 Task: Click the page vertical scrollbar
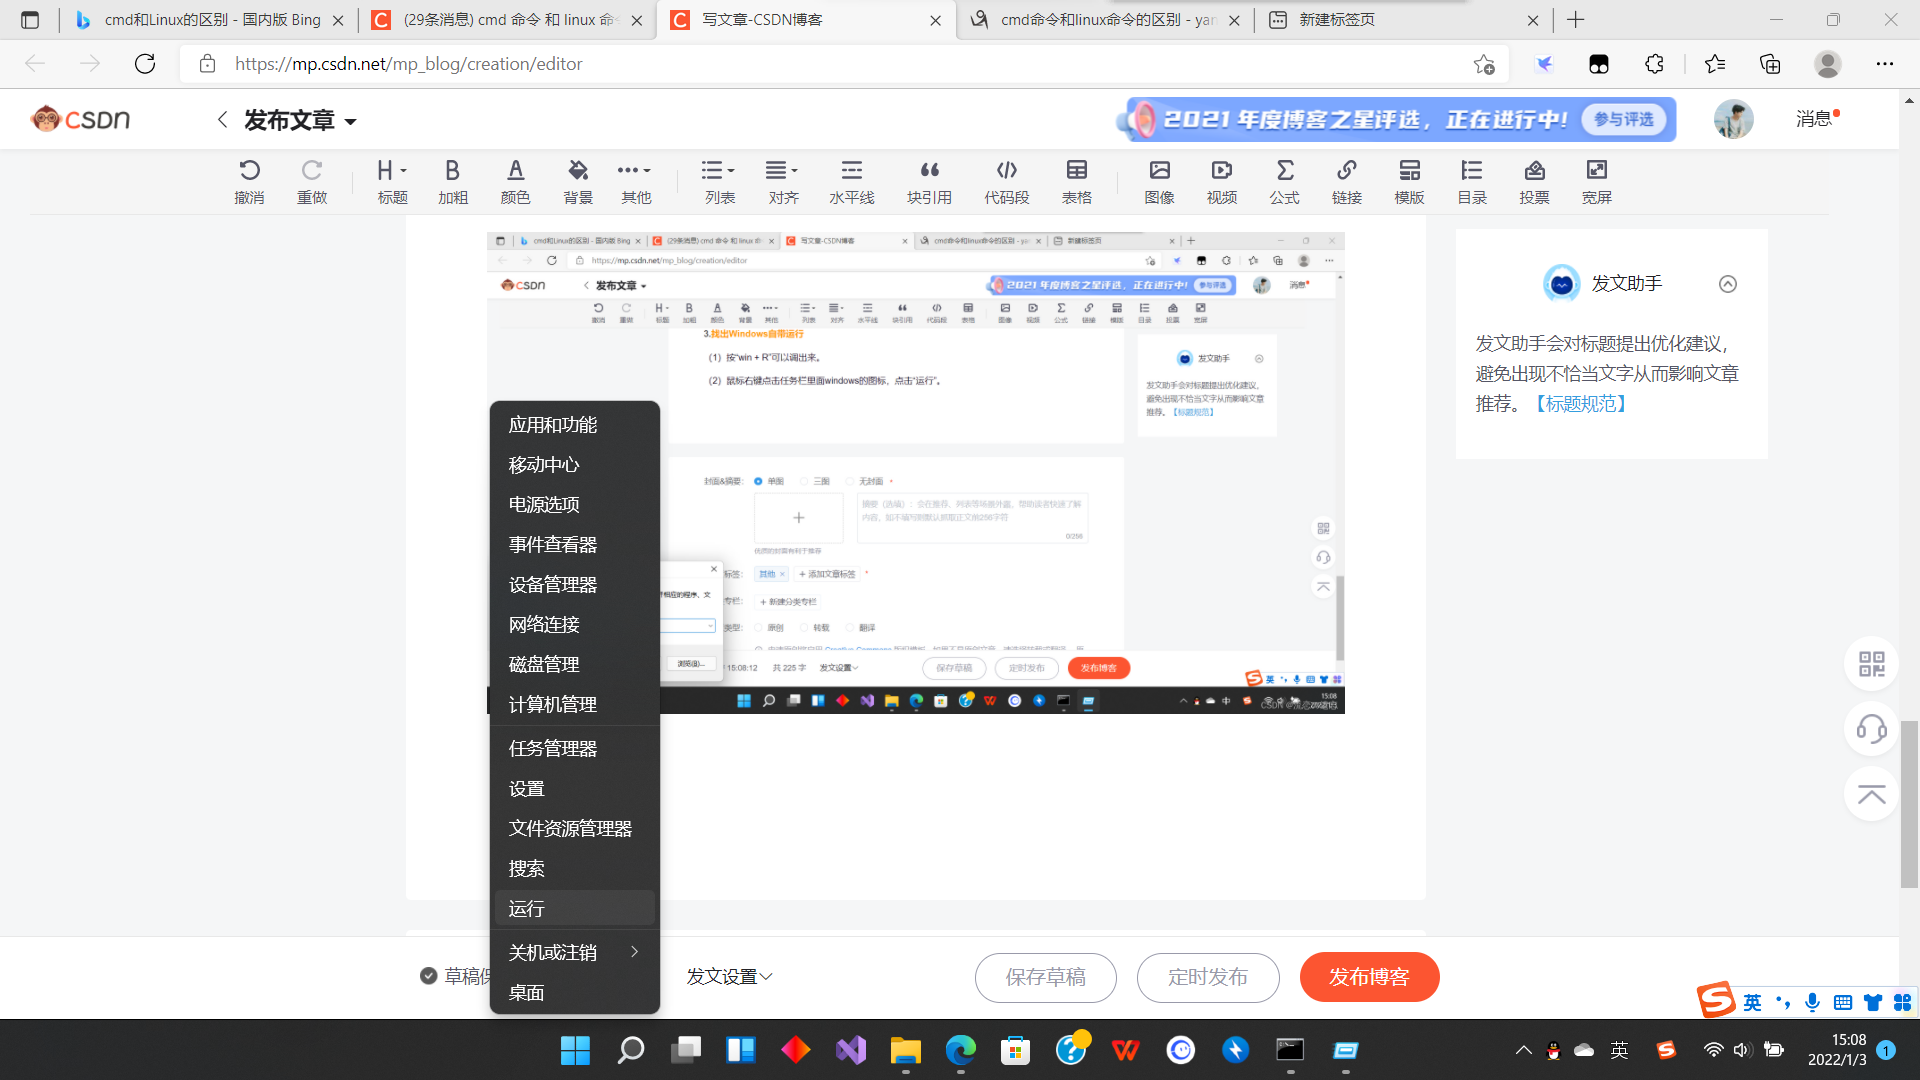coord(1909,804)
